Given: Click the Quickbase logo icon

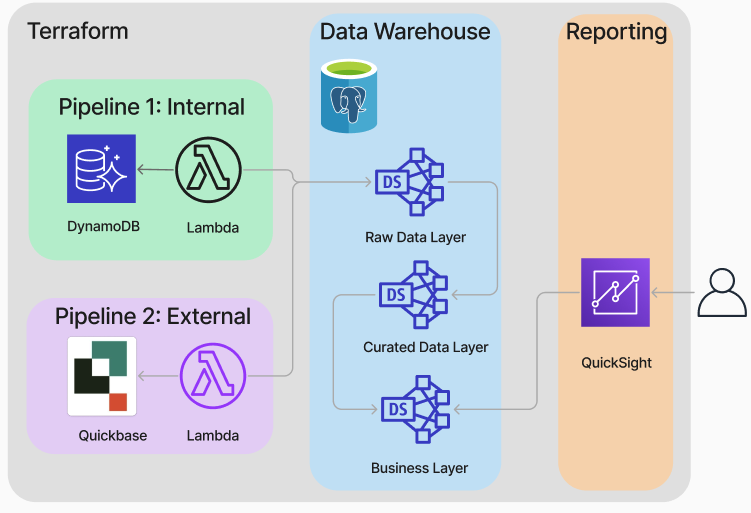Looking at the screenshot, I should [102, 376].
